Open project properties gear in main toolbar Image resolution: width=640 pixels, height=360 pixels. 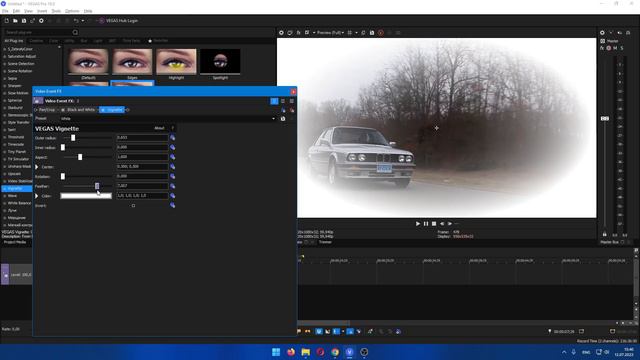click(41, 20)
